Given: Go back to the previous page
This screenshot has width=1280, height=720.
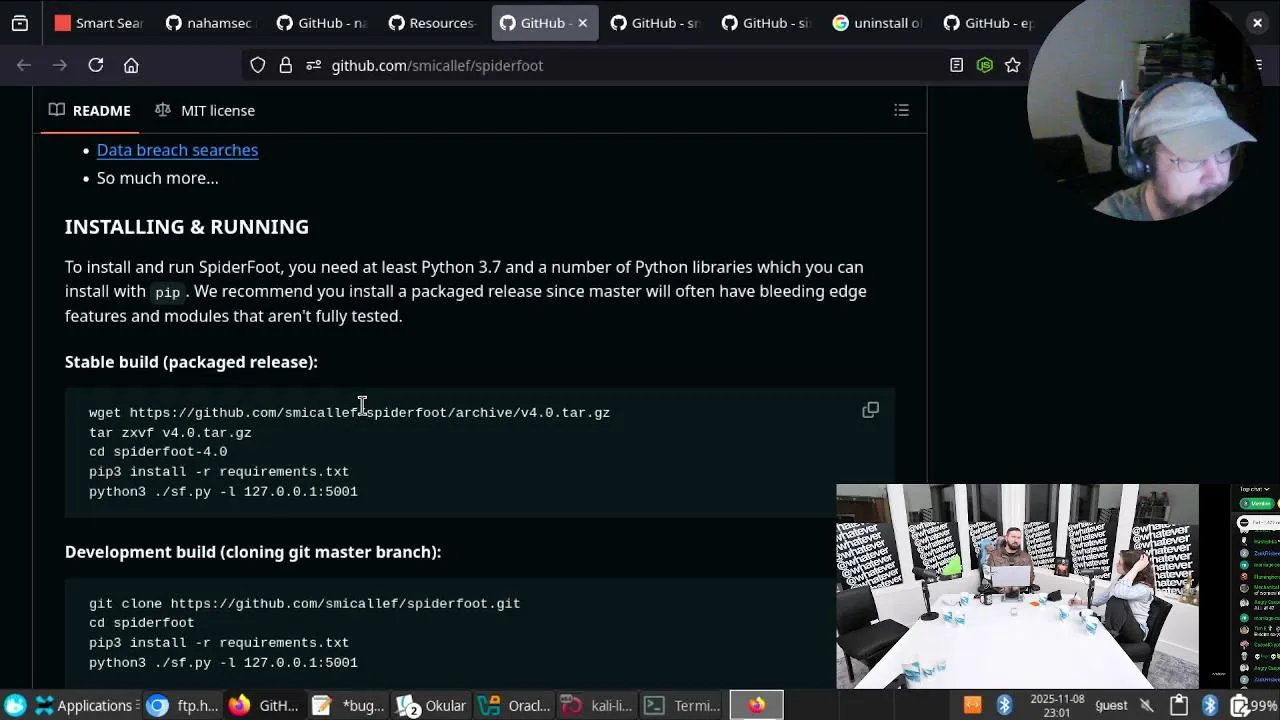Looking at the screenshot, I should 24,65.
